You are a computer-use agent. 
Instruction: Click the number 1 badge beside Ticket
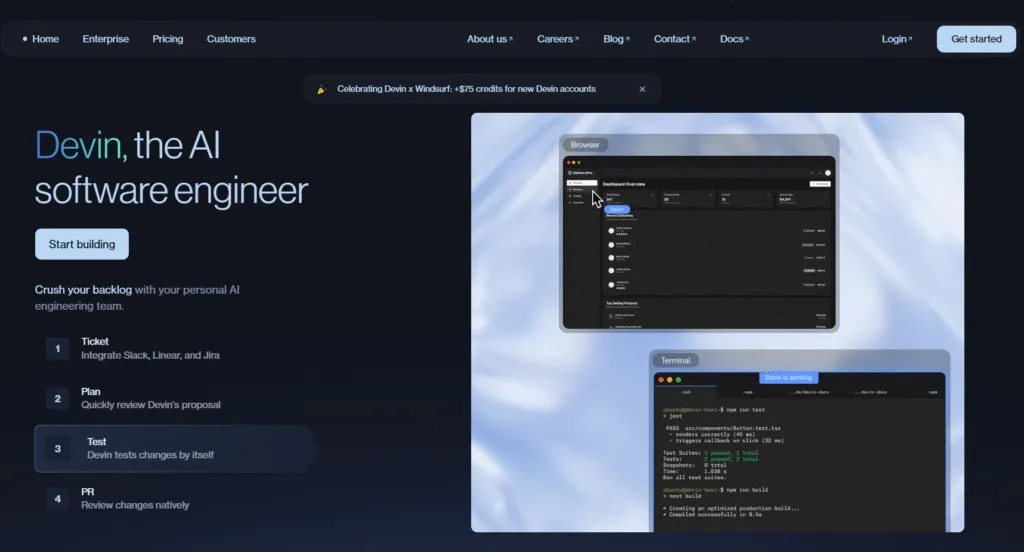pos(57,349)
